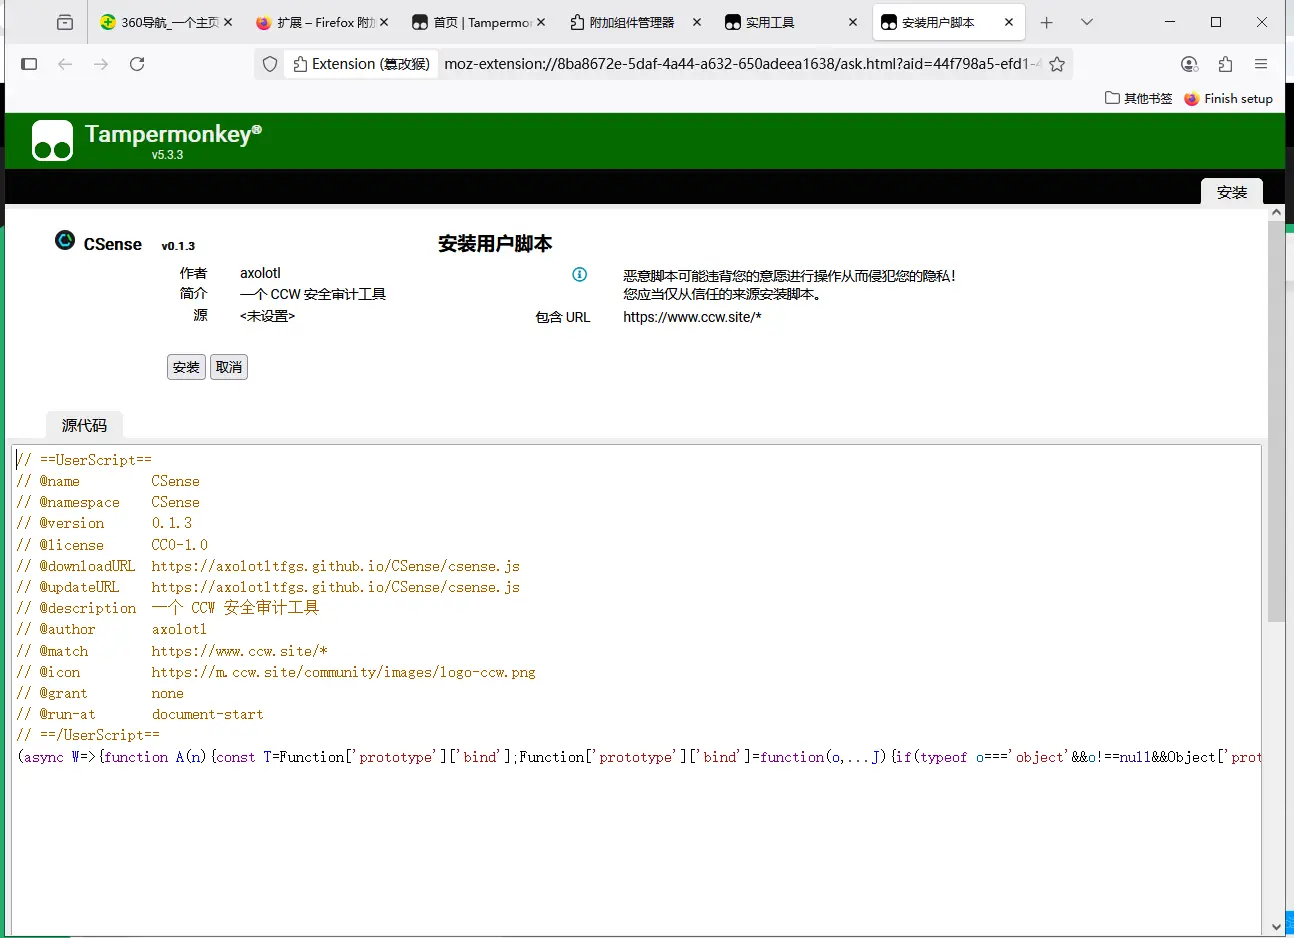Go forward with the browser forward arrow
The height and width of the screenshot is (938, 1294).
pos(101,64)
